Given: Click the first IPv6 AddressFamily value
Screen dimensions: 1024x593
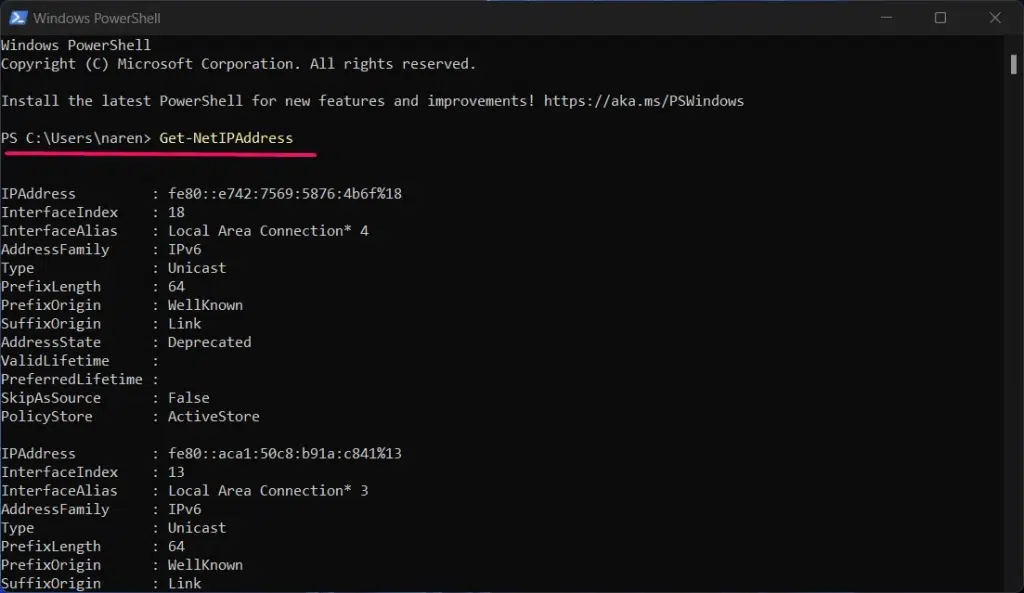Looking at the screenshot, I should point(185,249).
